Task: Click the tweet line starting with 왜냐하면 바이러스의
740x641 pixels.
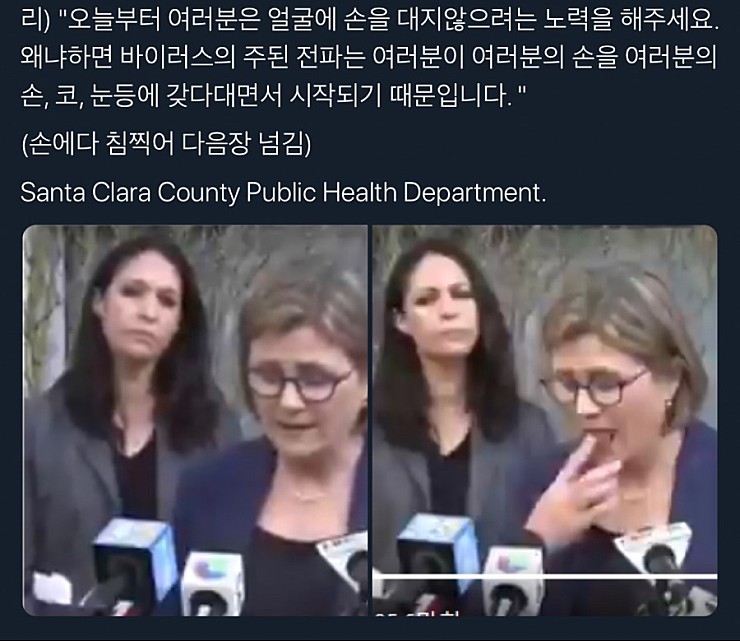Action: 369,58
